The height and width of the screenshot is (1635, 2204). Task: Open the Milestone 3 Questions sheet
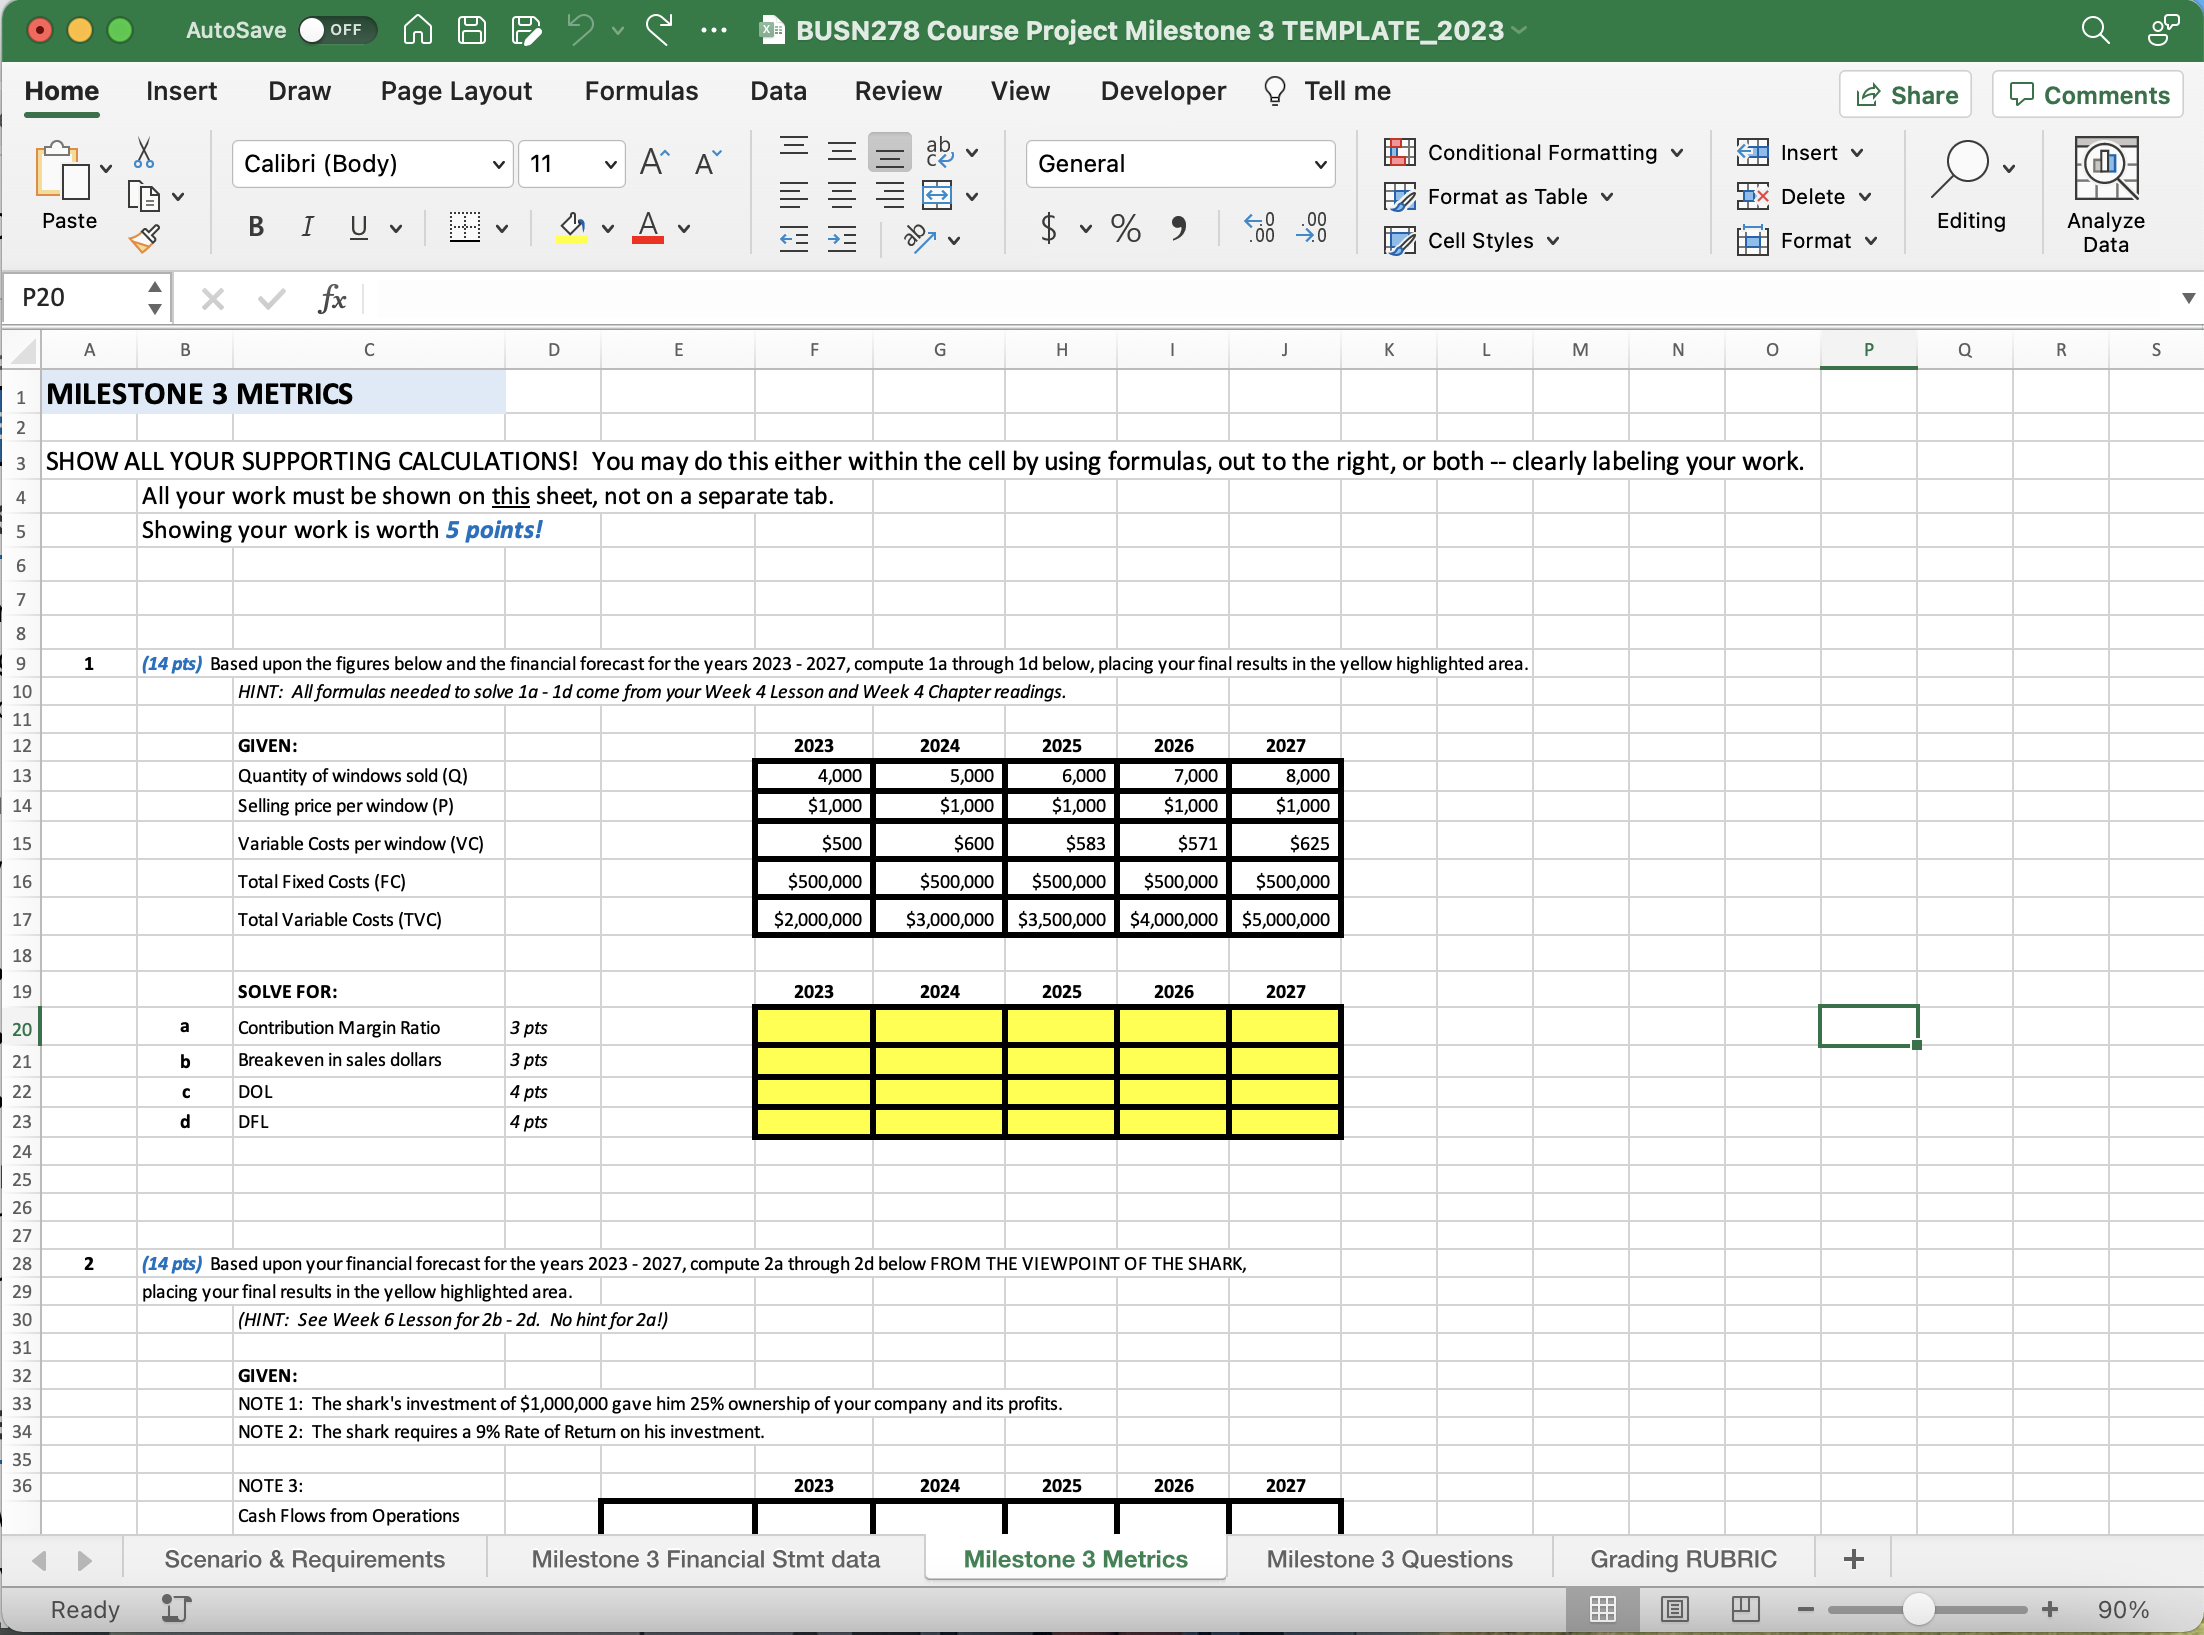1388,1558
